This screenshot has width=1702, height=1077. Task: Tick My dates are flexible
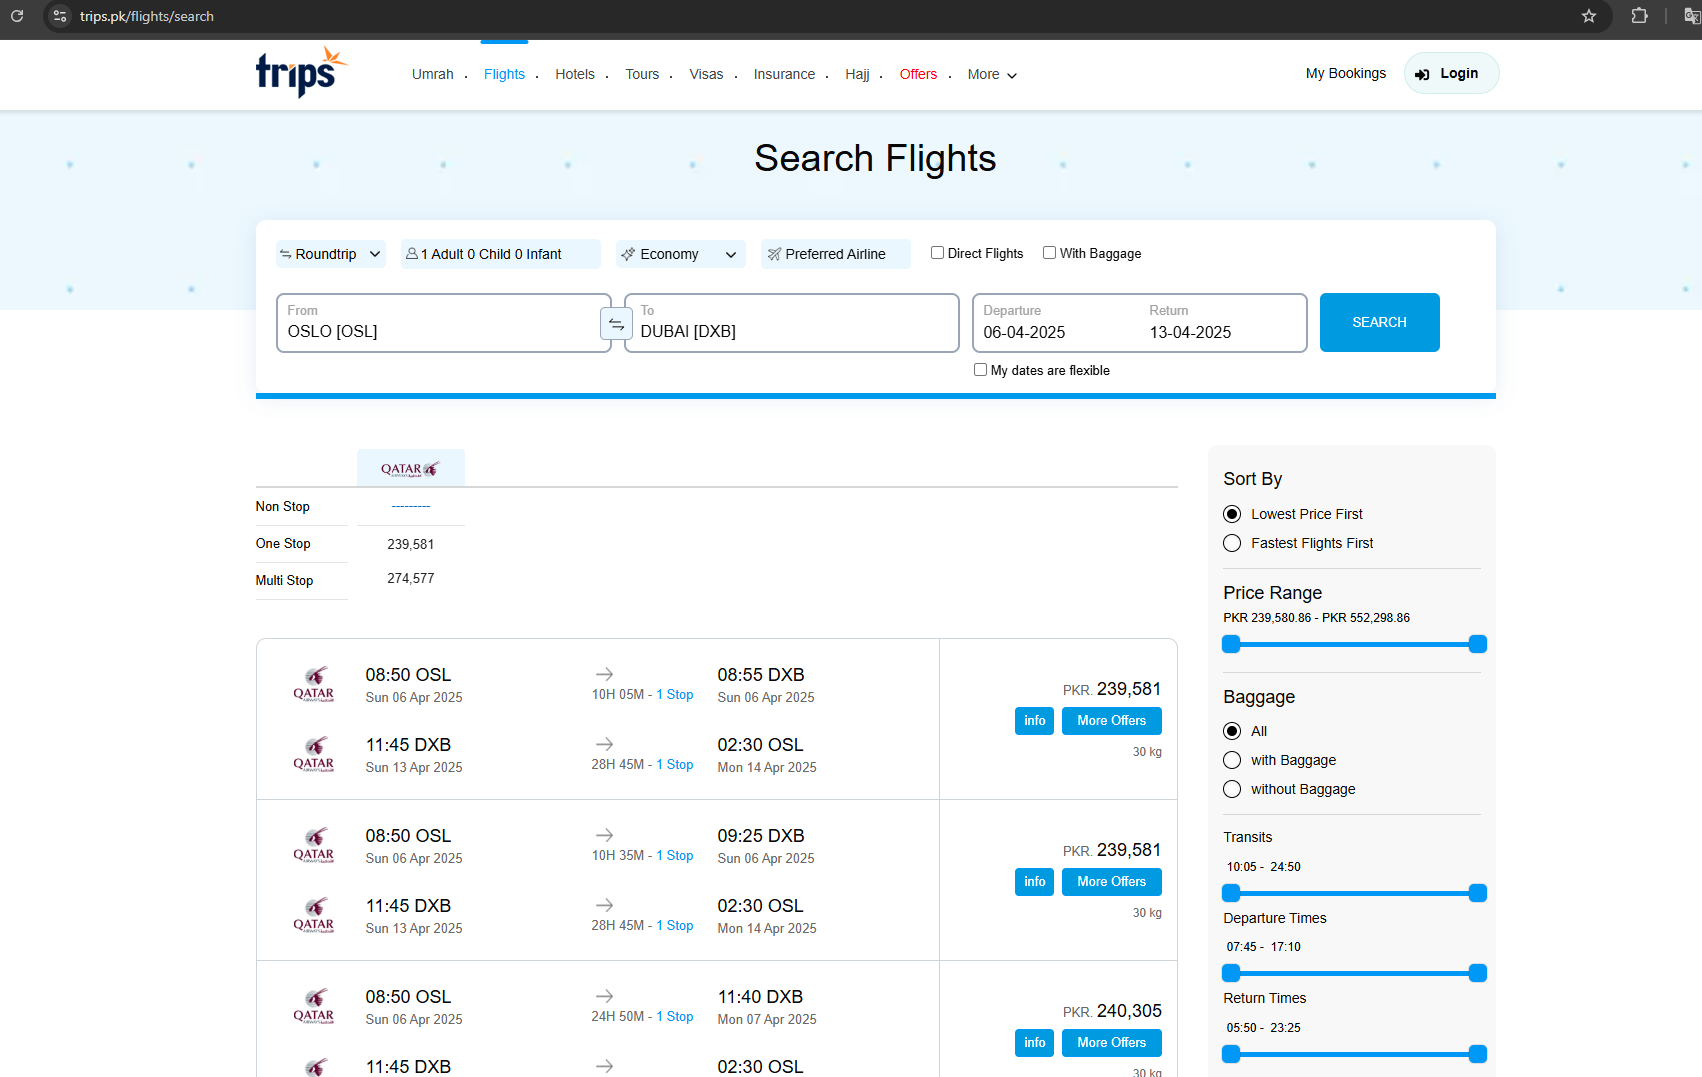point(980,369)
